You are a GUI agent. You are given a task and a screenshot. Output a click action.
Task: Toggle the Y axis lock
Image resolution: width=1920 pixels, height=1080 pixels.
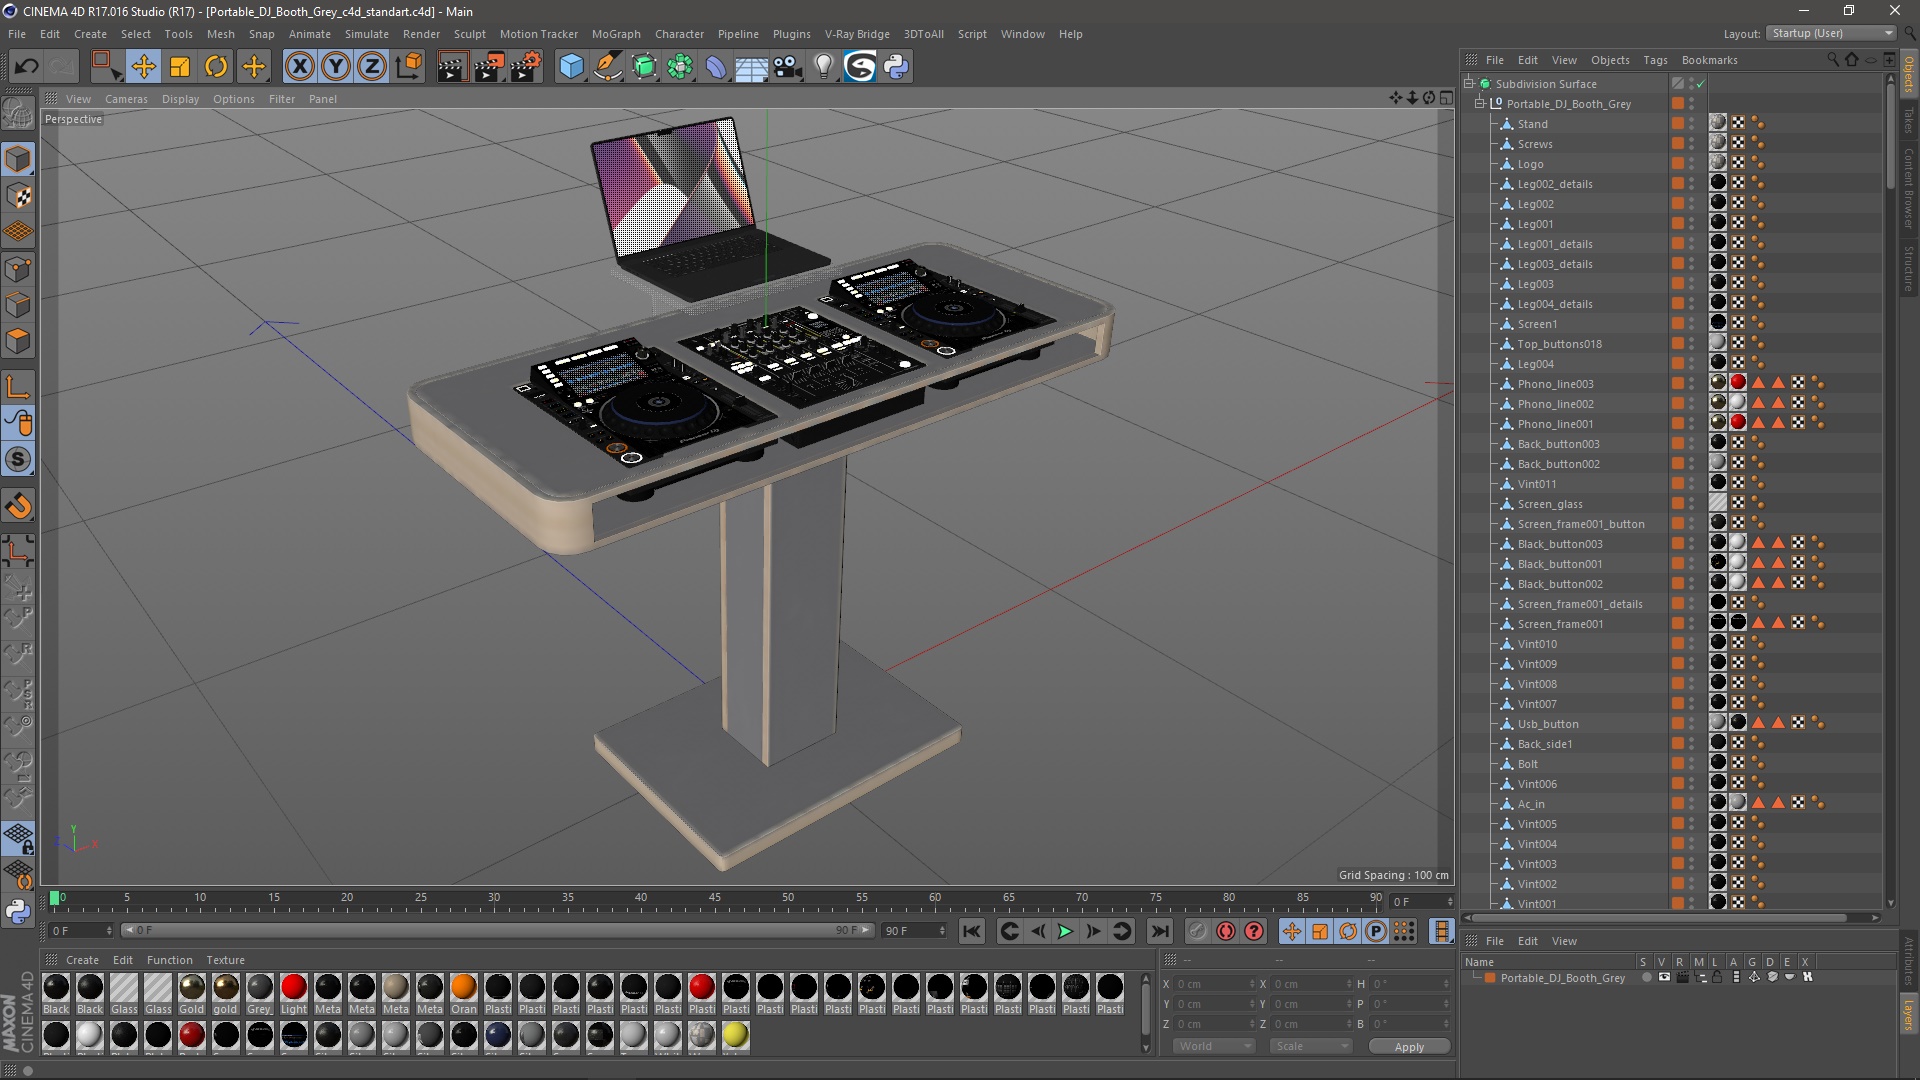[336, 67]
